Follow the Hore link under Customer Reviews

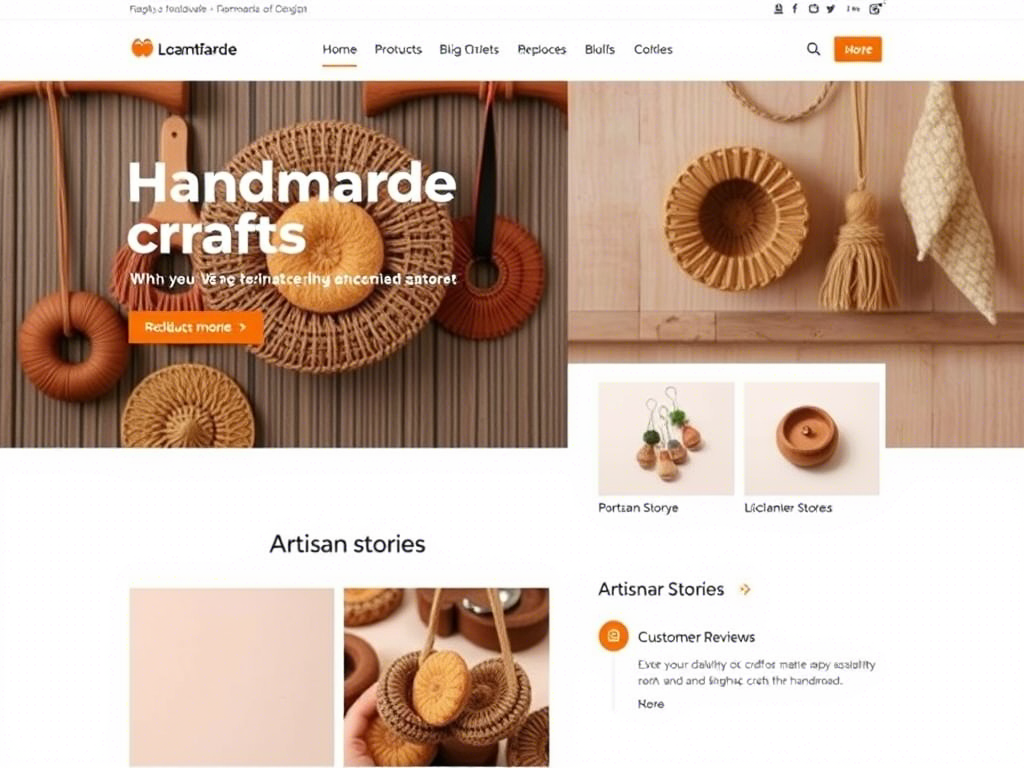tap(650, 704)
